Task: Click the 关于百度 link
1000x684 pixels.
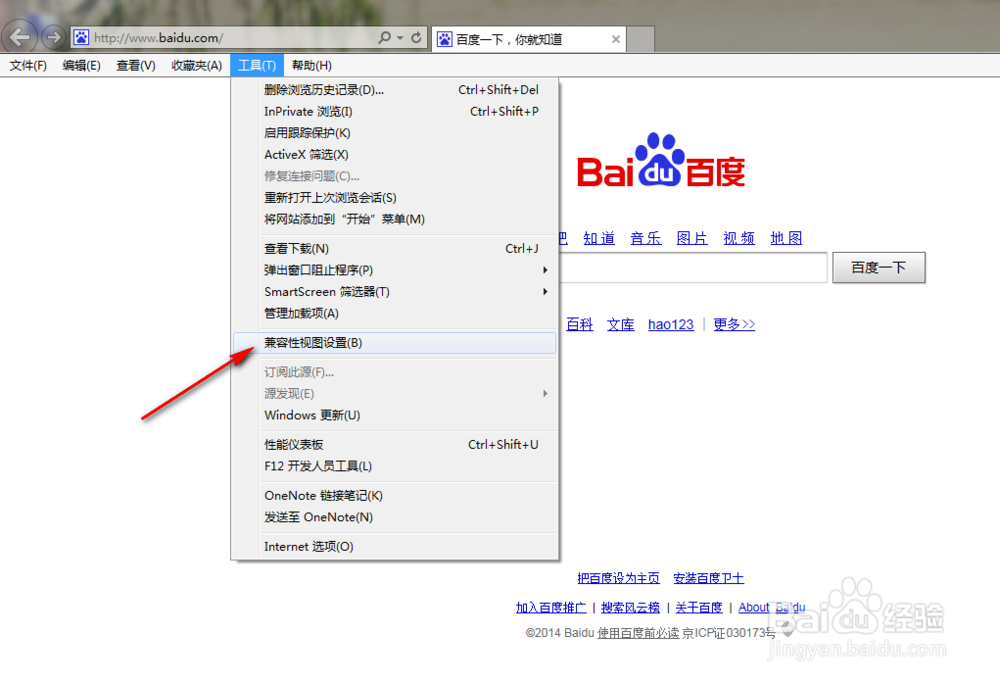Action: point(699,608)
